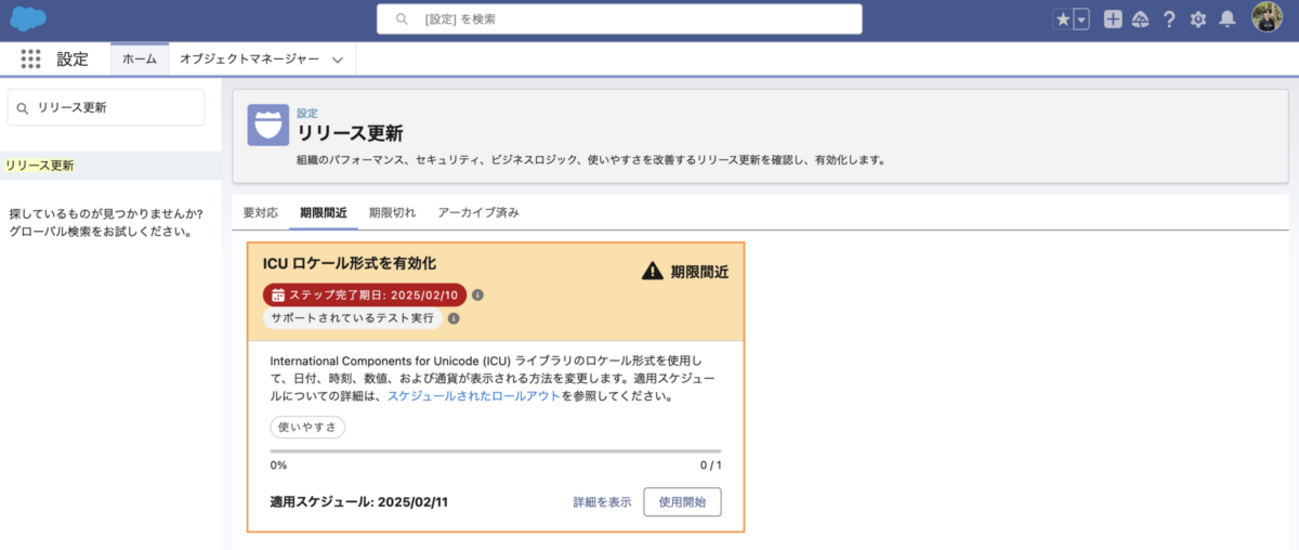Click the 0 / 1 progress count

[x=710, y=465]
